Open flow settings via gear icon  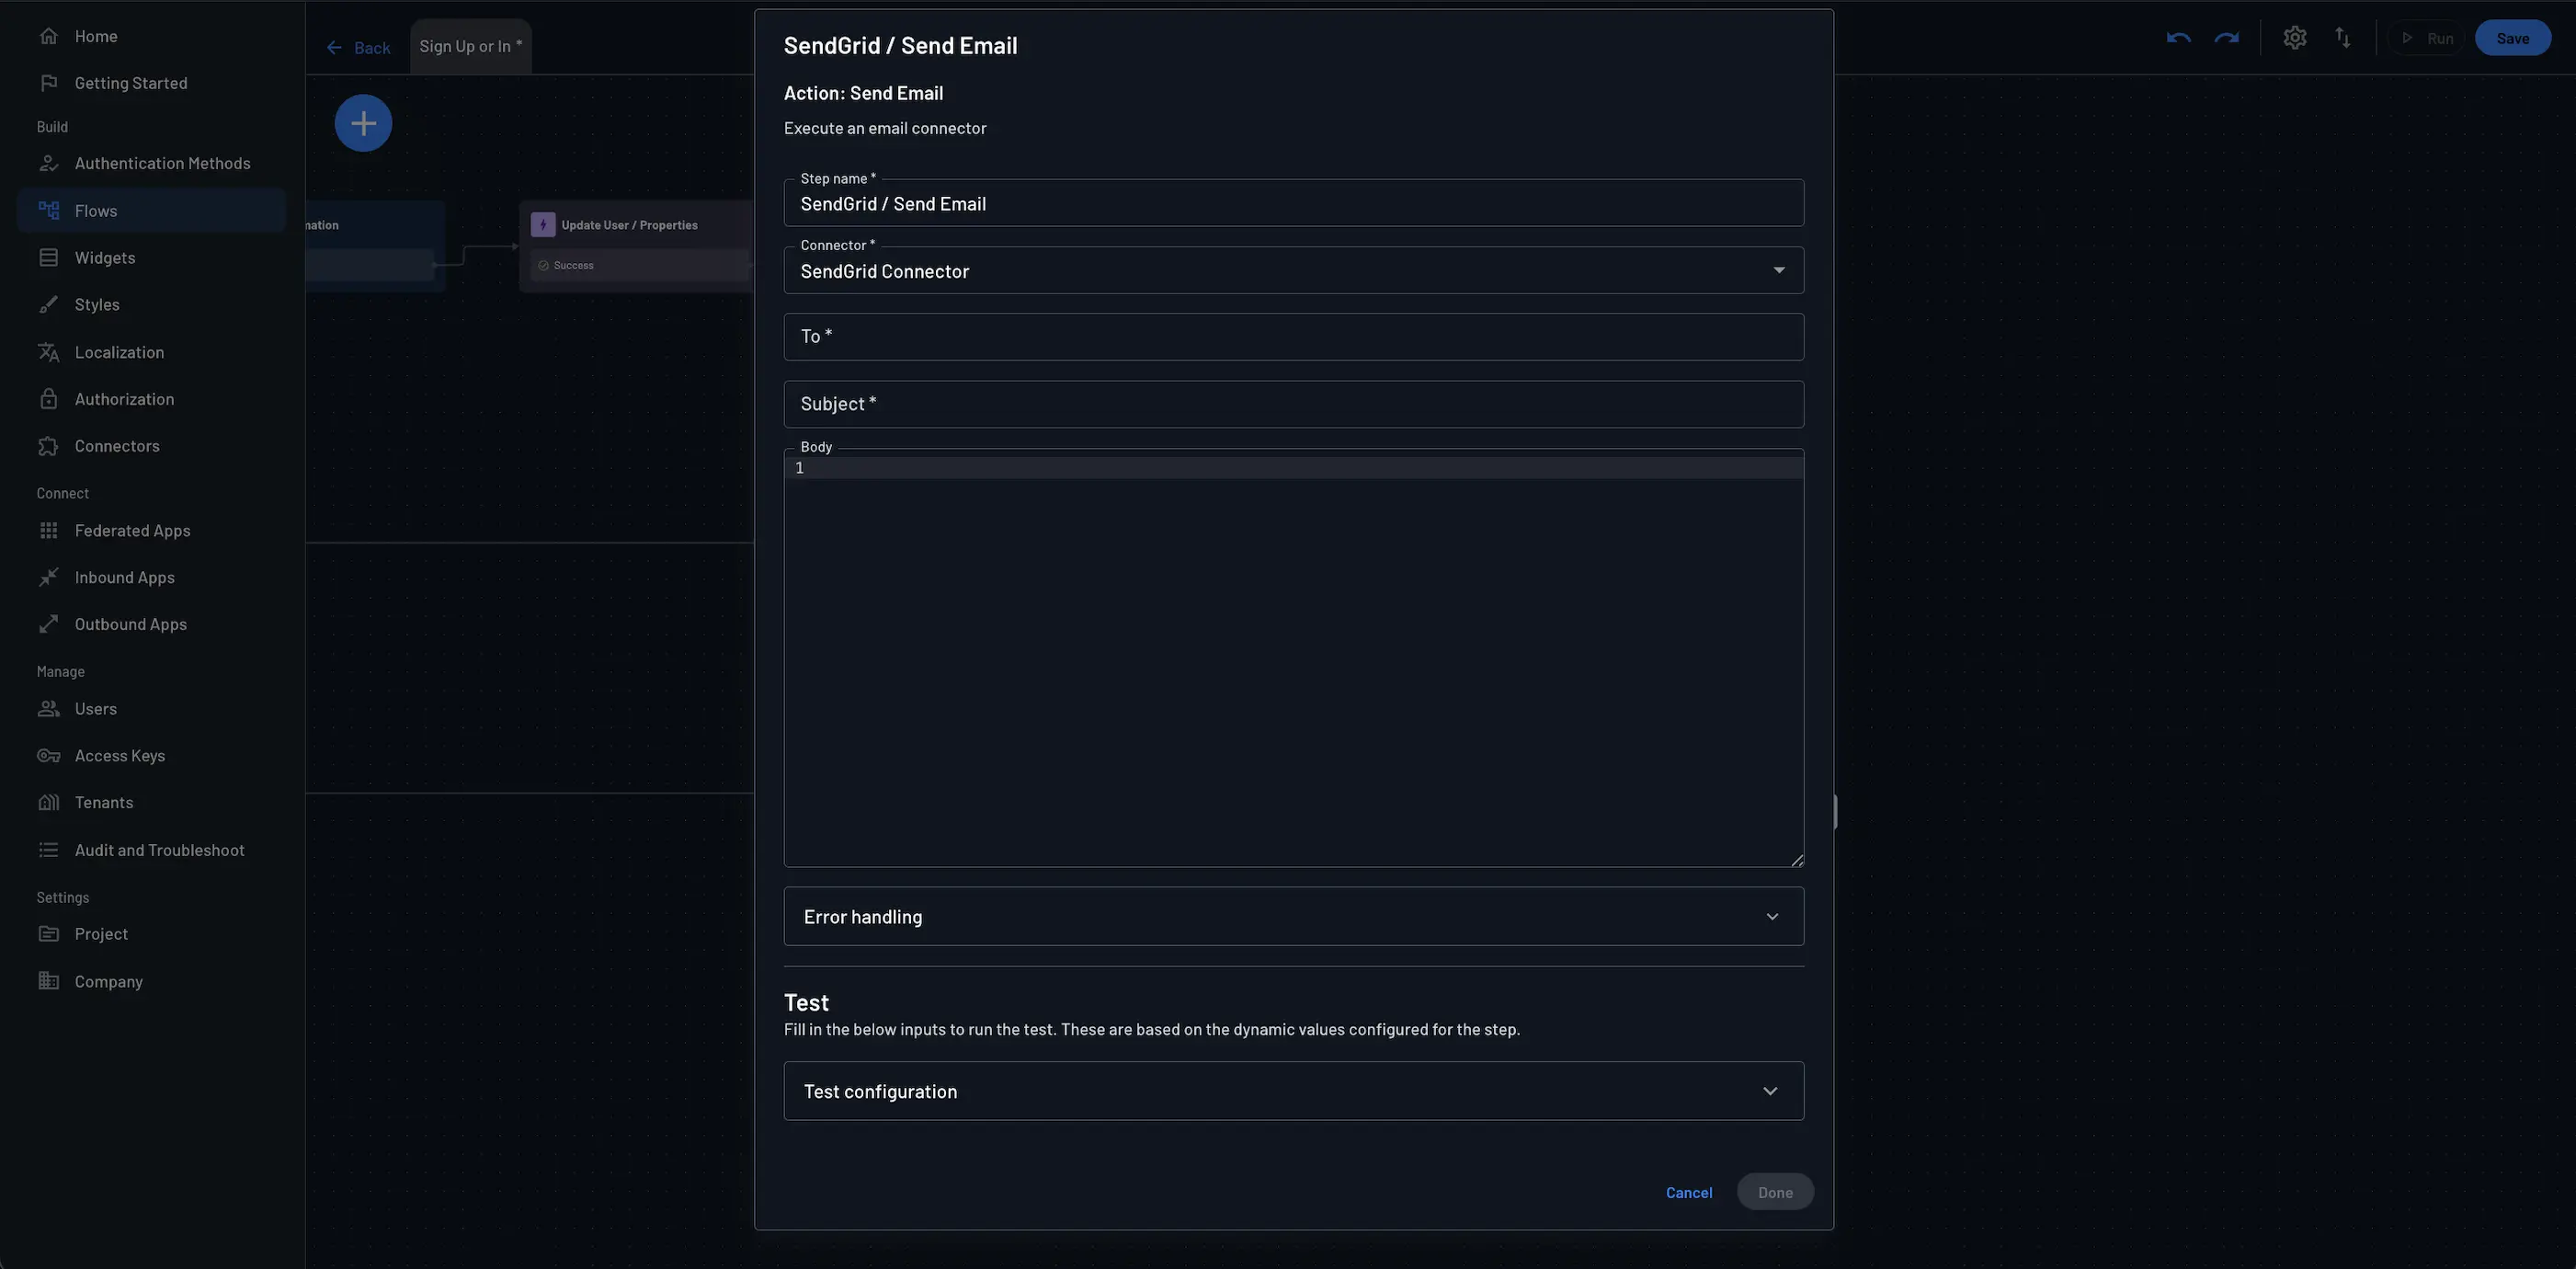tap(2295, 37)
